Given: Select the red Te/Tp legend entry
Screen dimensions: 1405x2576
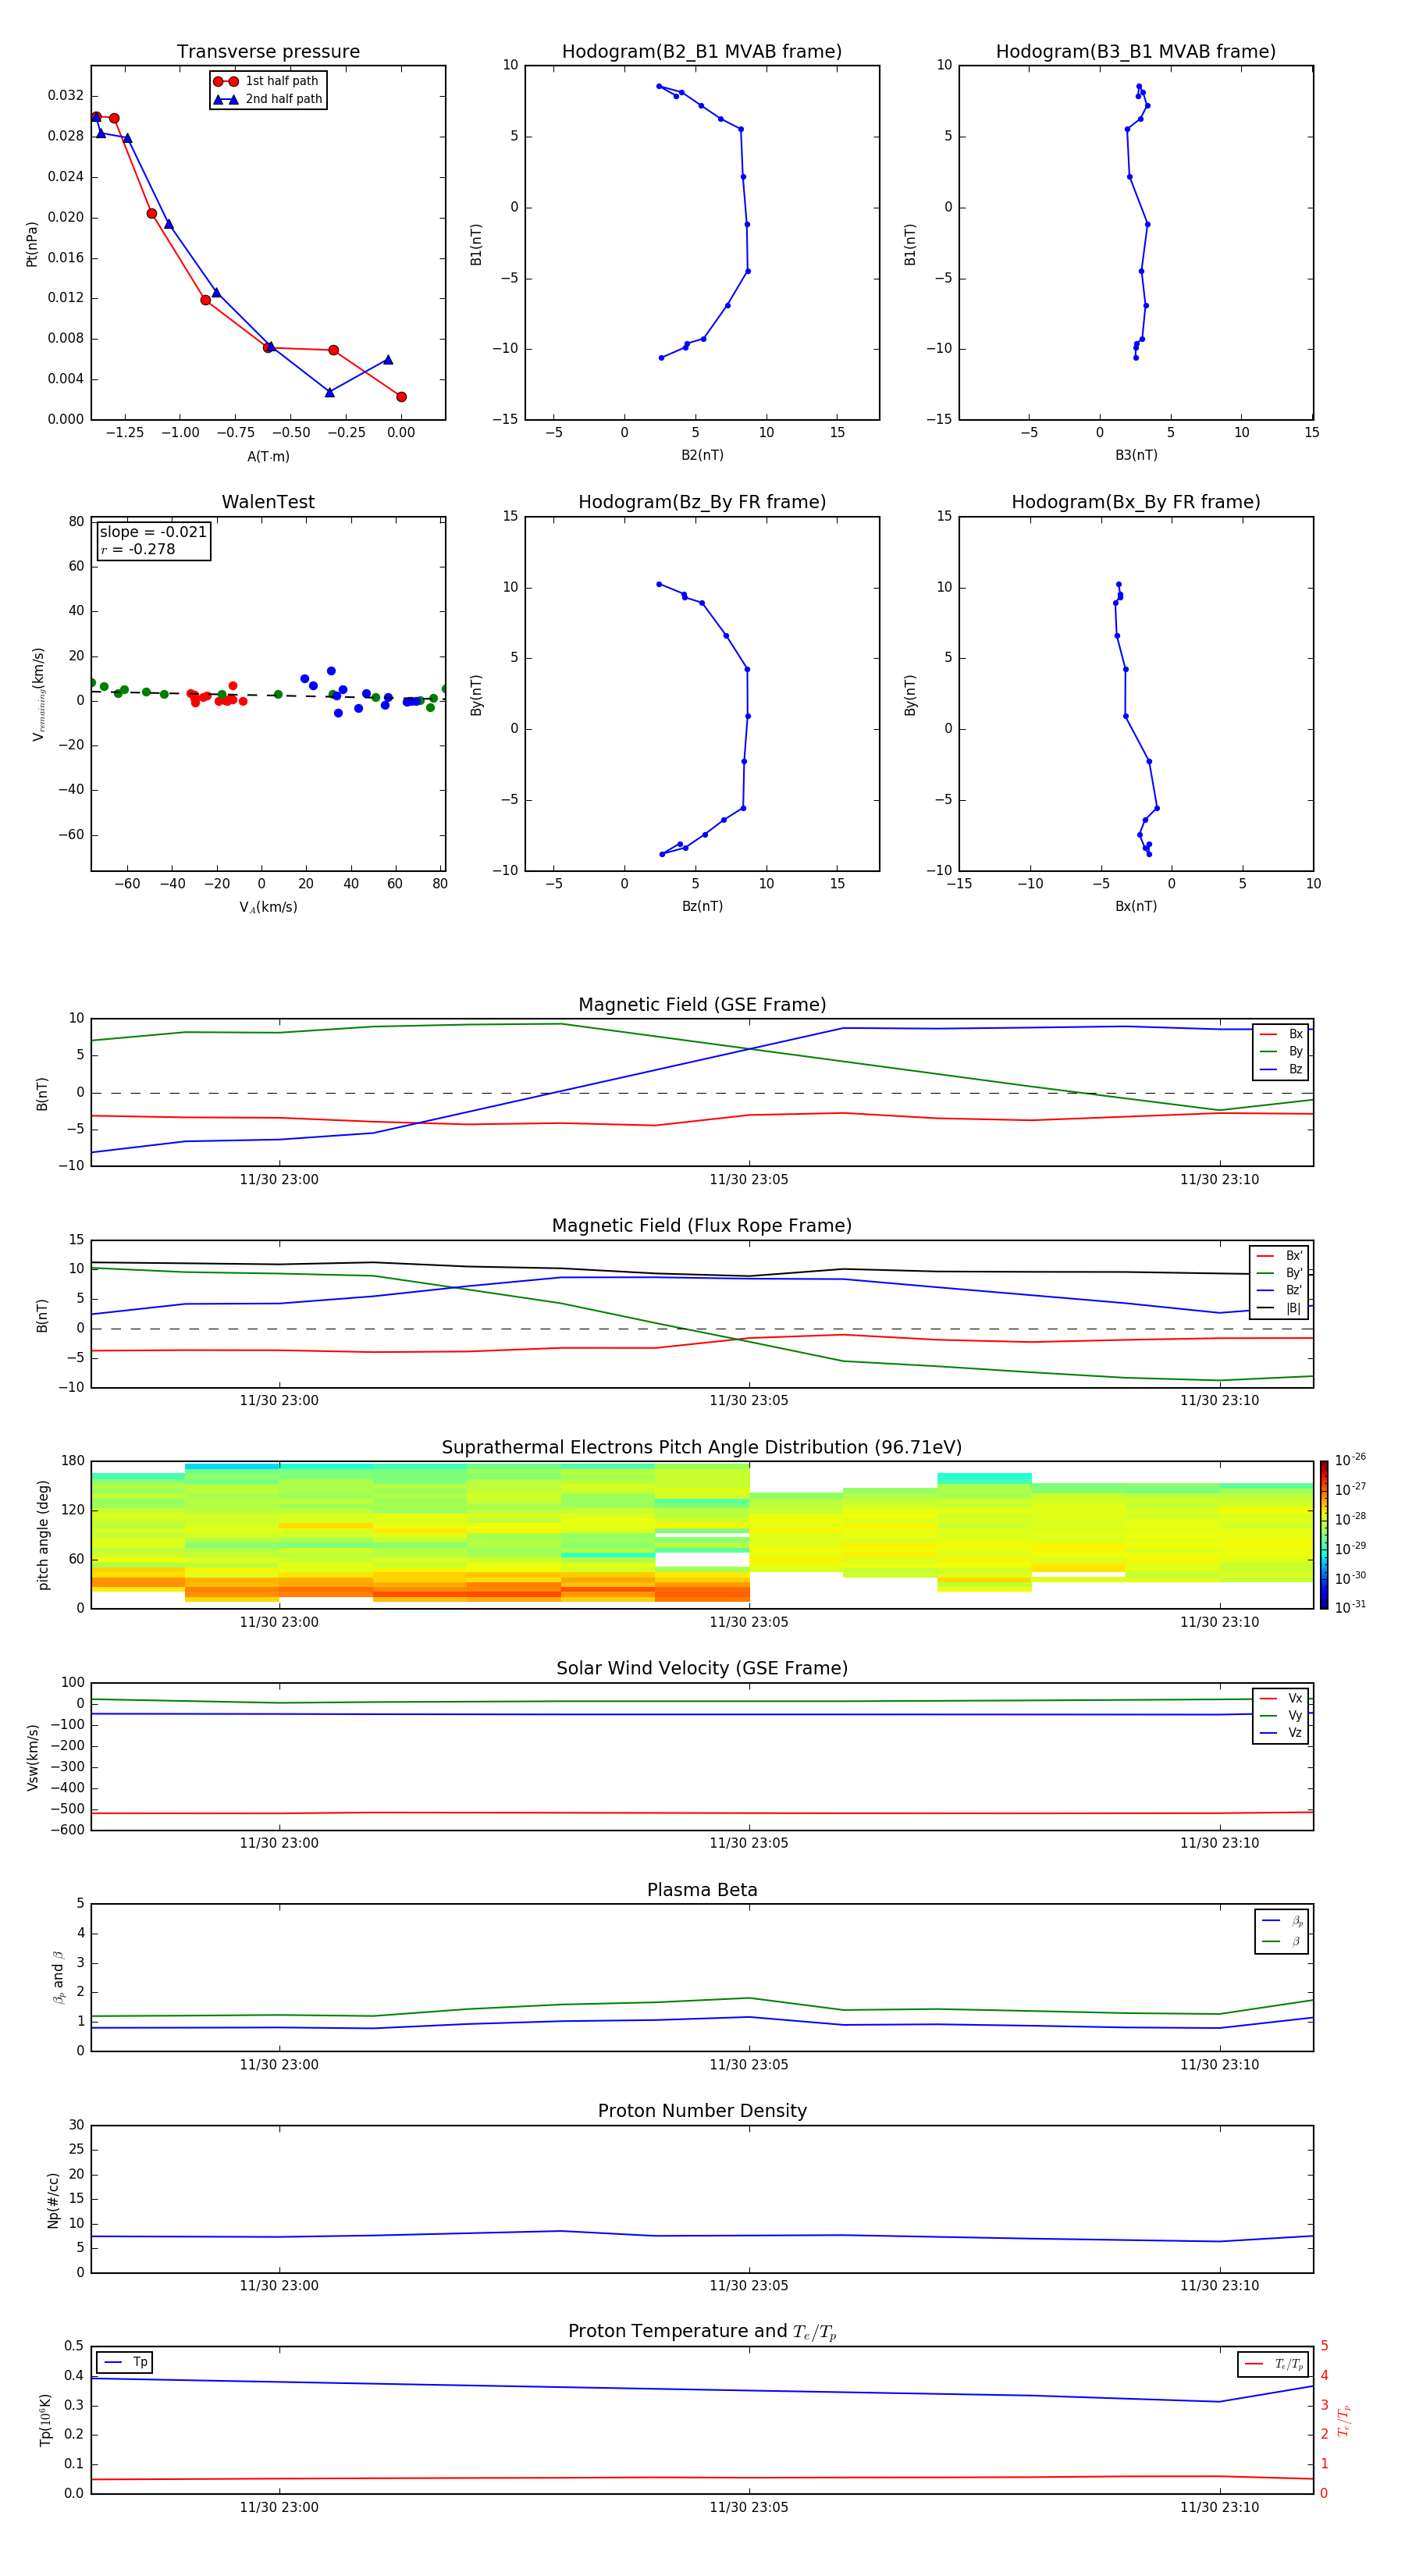Looking at the screenshot, I should click(x=1274, y=2364).
